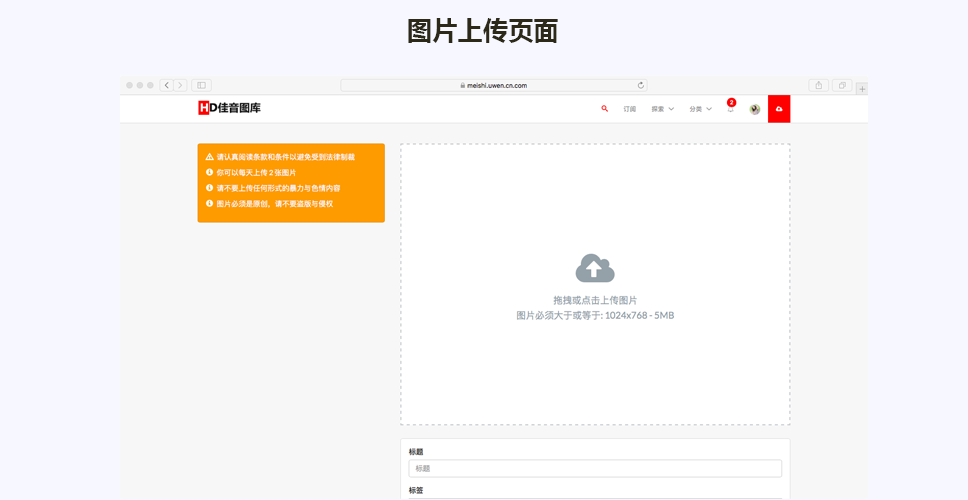Screen dimensions: 968x500
Task: Show all tabs overview button
Action: coord(843,86)
